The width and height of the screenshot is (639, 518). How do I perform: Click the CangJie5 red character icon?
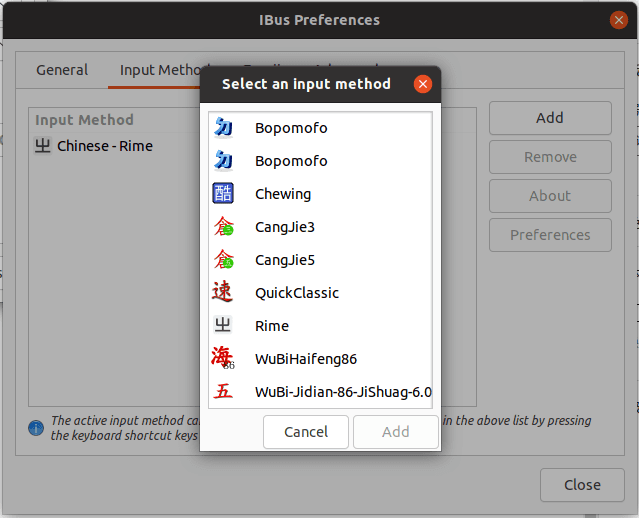tap(223, 260)
